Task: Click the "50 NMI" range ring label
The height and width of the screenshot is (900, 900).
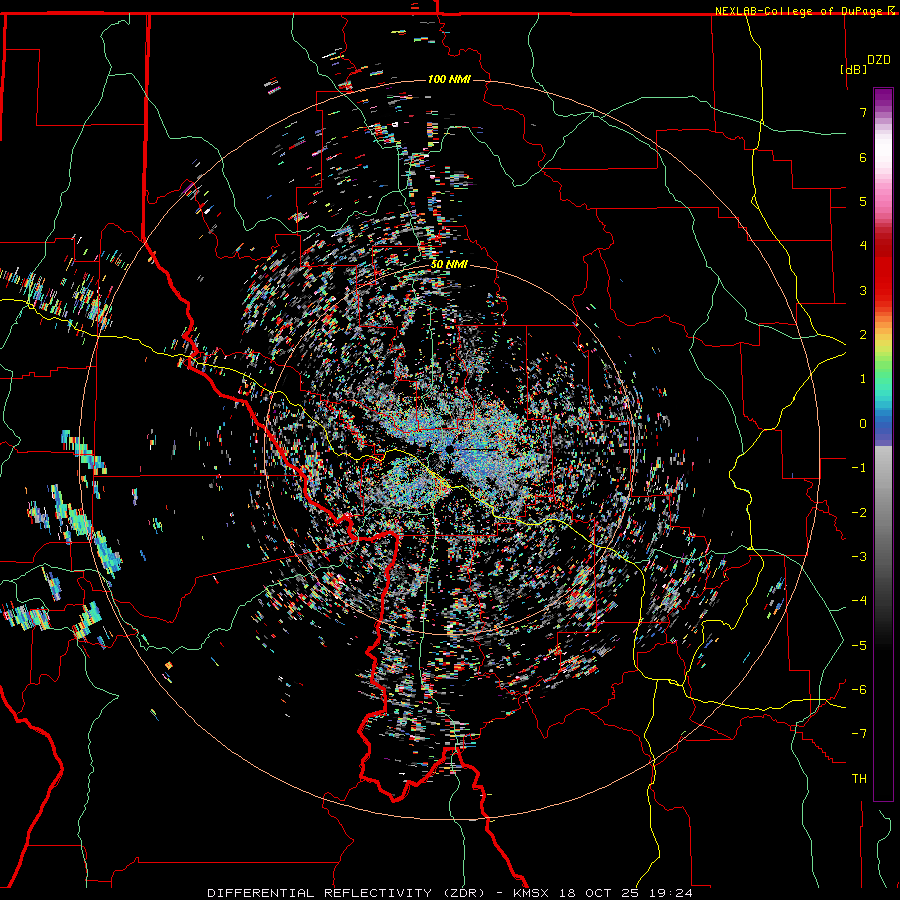Action: [x=449, y=265]
